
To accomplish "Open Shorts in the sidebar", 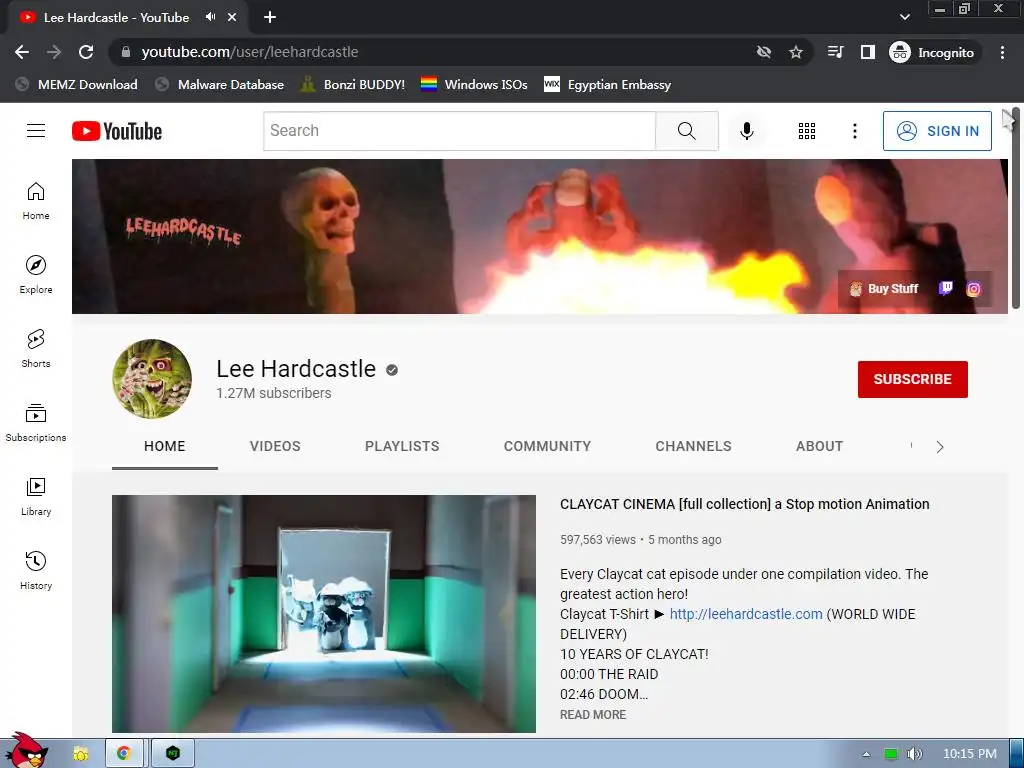I will (x=36, y=349).
